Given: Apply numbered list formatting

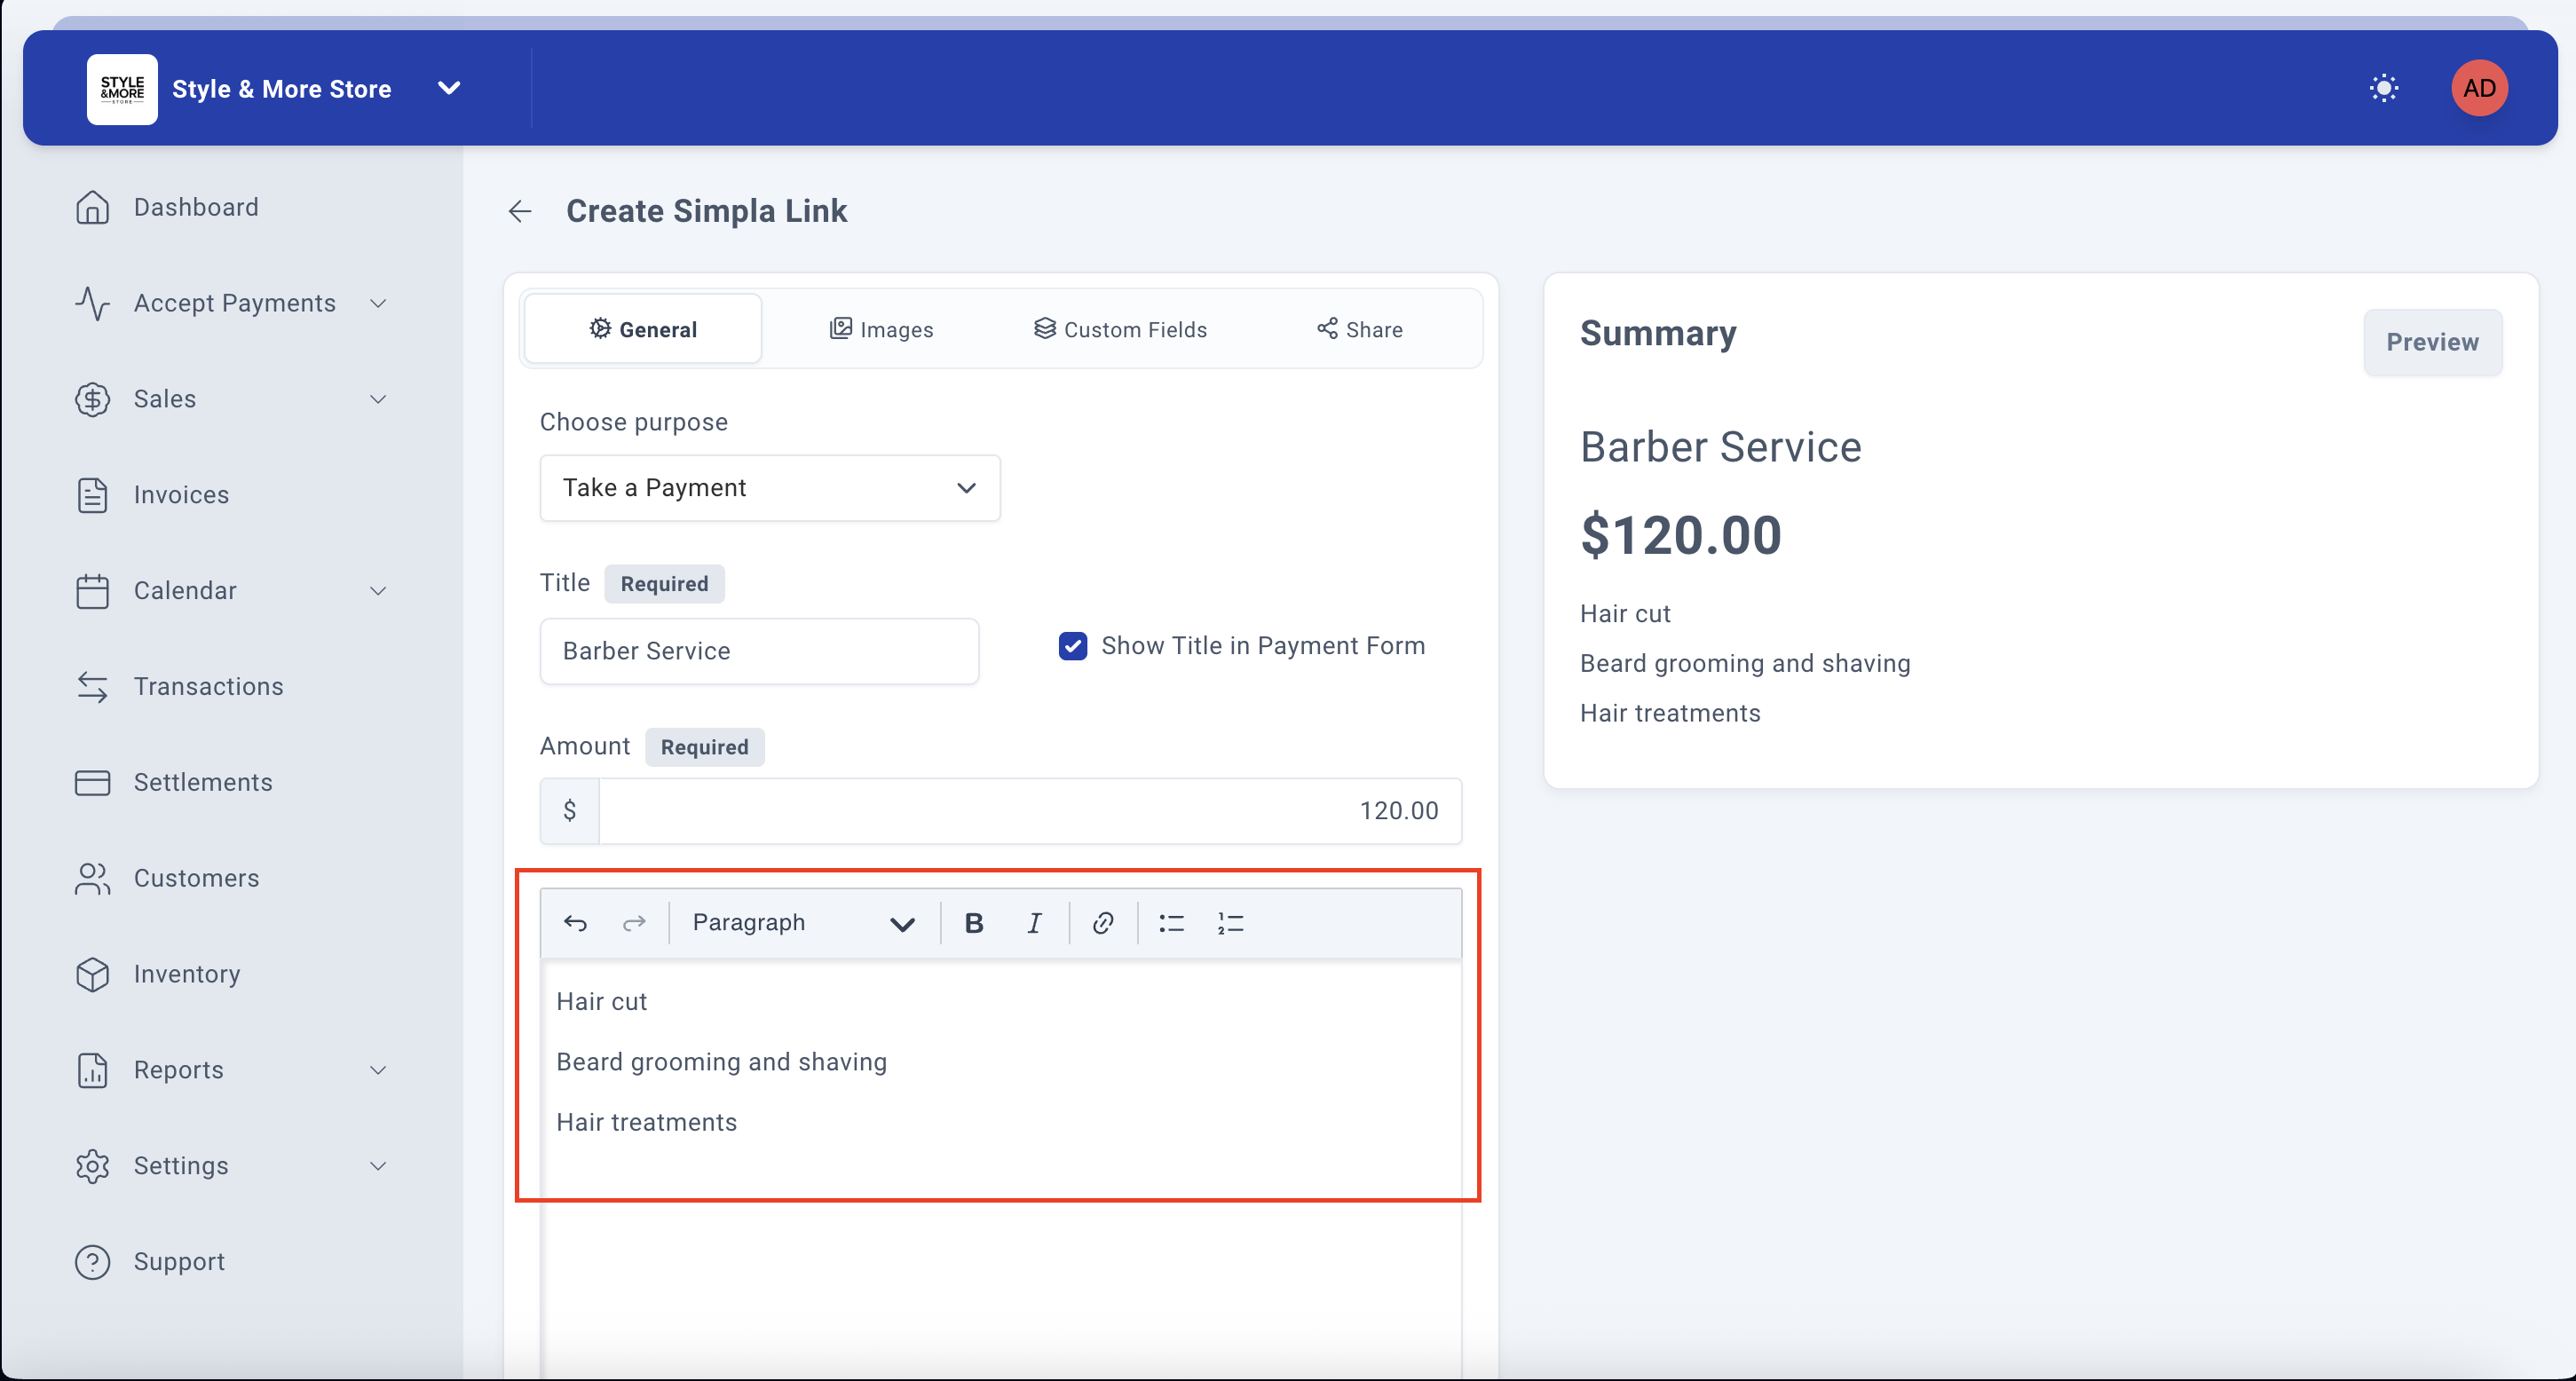Looking at the screenshot, I should click(x=1230, y=923).
